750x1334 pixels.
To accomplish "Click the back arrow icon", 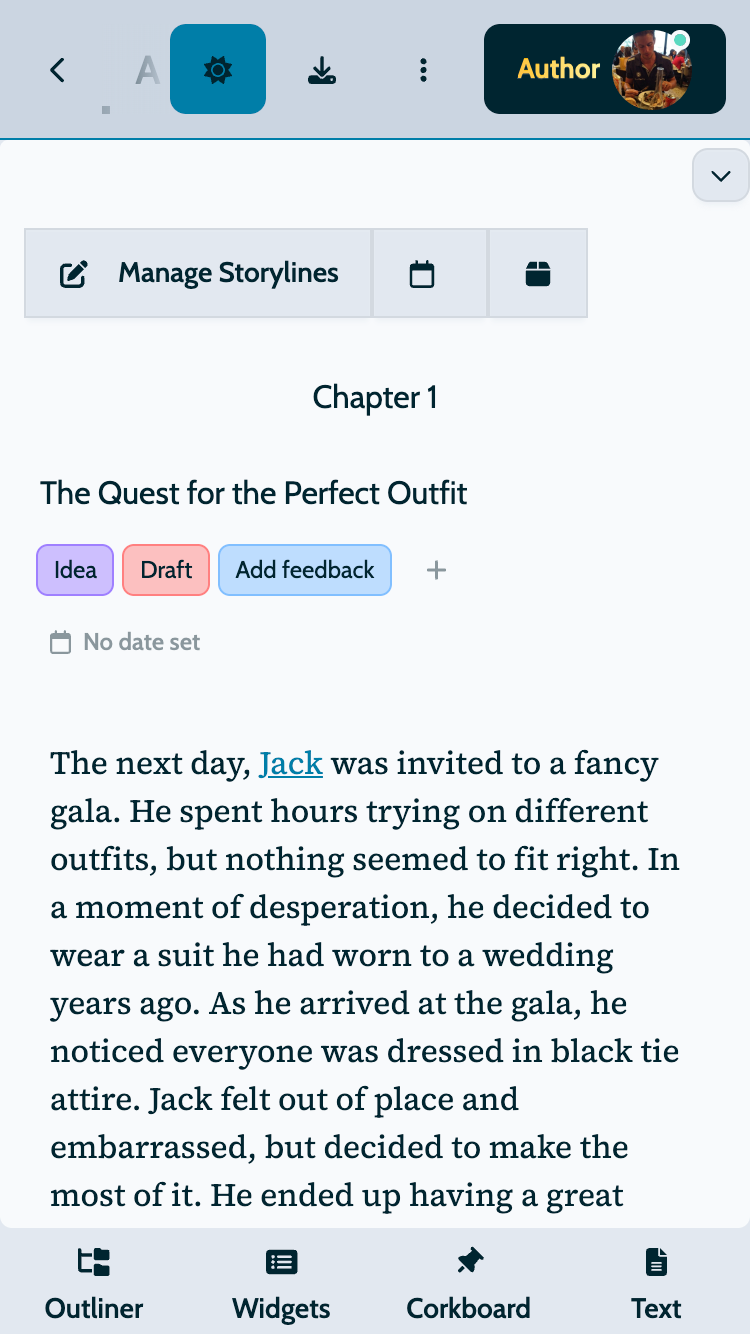I will coord(58,70).
